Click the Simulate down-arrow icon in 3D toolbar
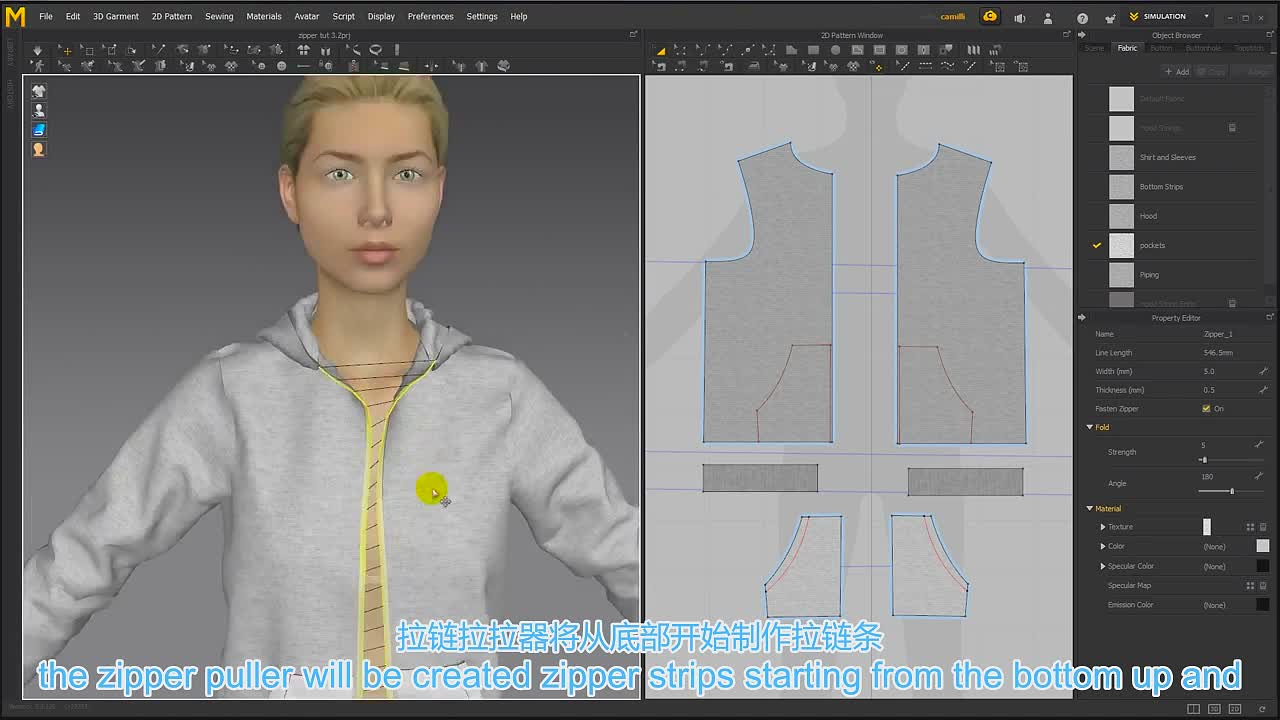Screen dimensions: 1280x720 (37, 50)
